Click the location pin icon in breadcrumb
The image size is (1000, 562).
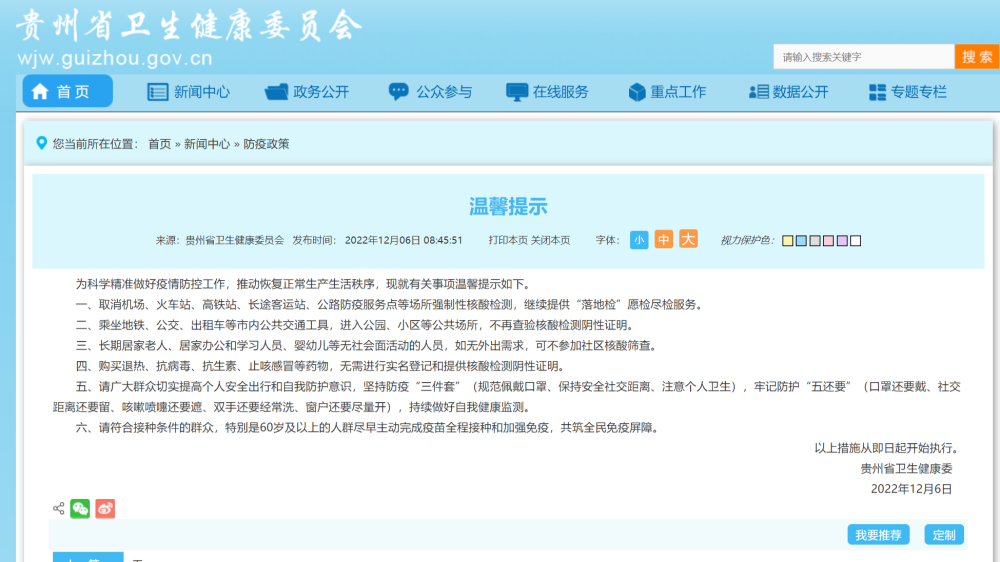(x=41, y=143)
